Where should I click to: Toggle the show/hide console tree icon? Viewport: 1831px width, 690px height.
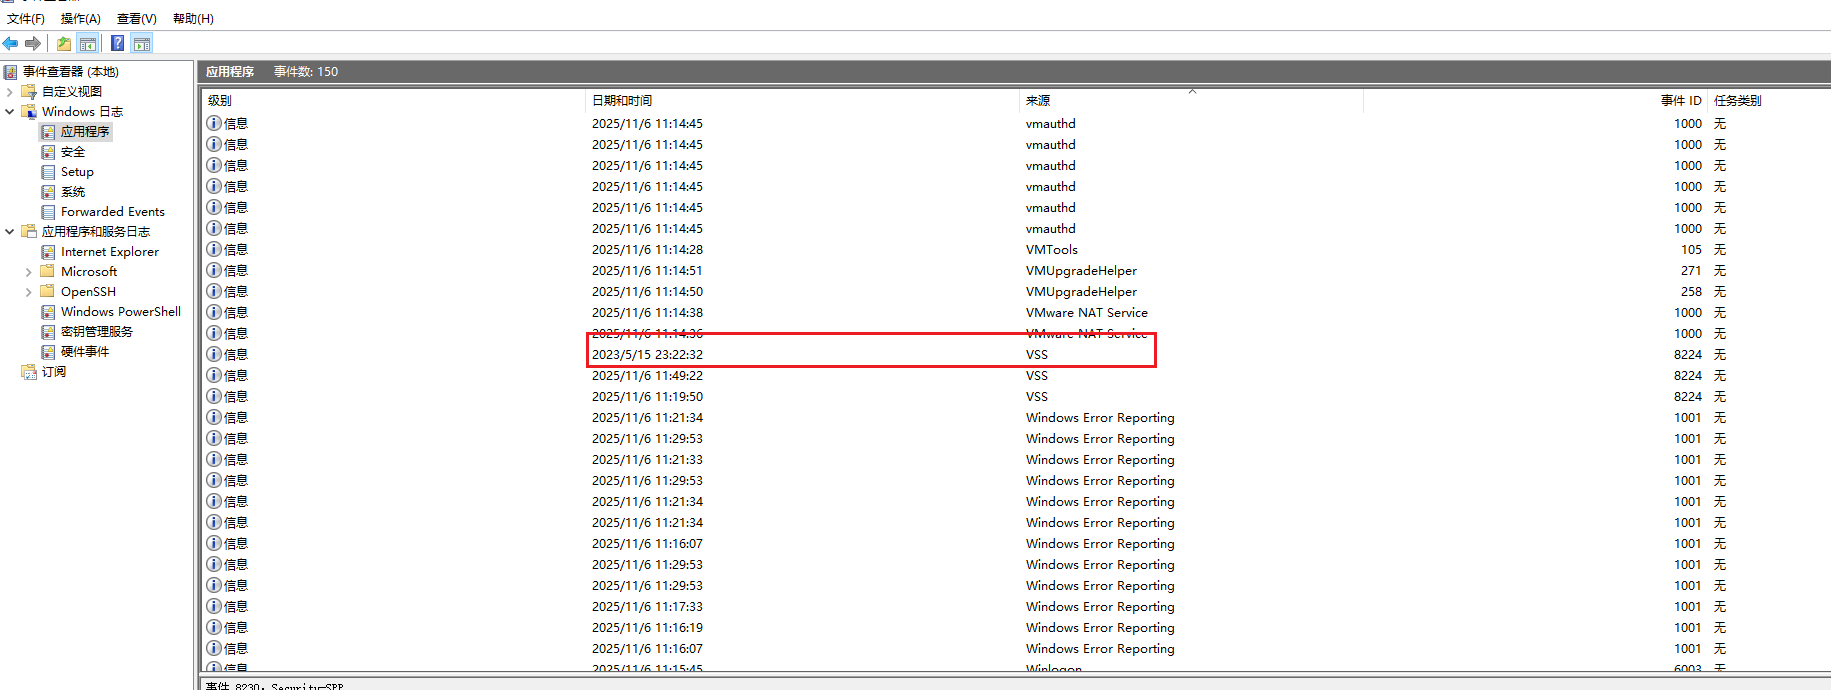point(88,43)
